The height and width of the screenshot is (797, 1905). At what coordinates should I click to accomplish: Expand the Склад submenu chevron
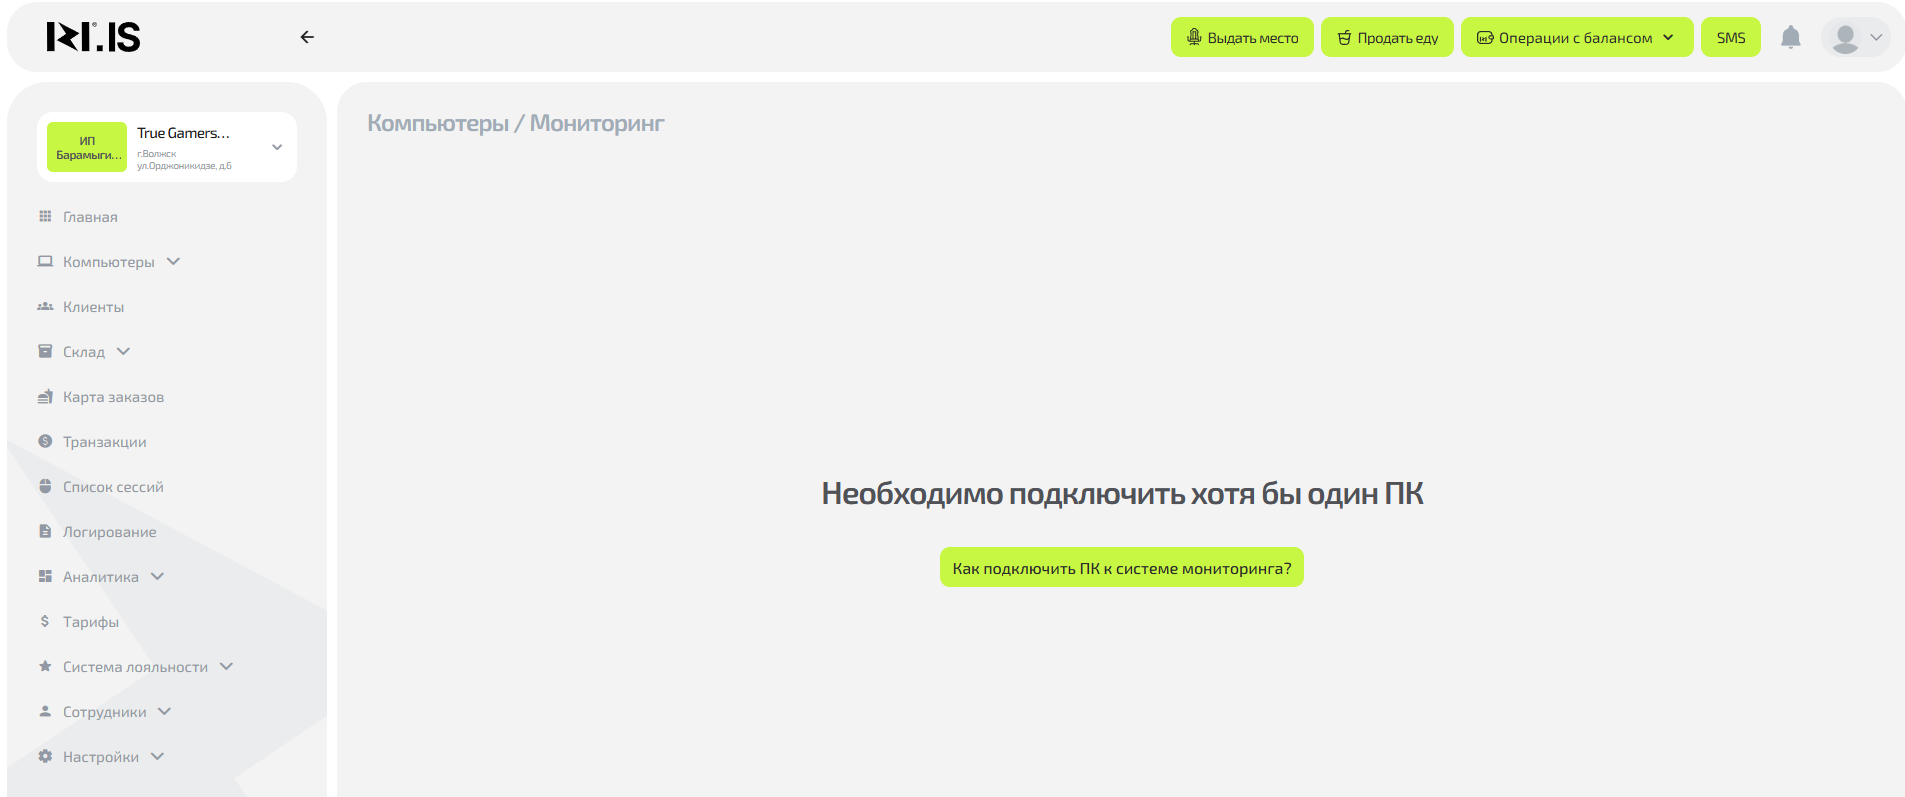[123, 352]
